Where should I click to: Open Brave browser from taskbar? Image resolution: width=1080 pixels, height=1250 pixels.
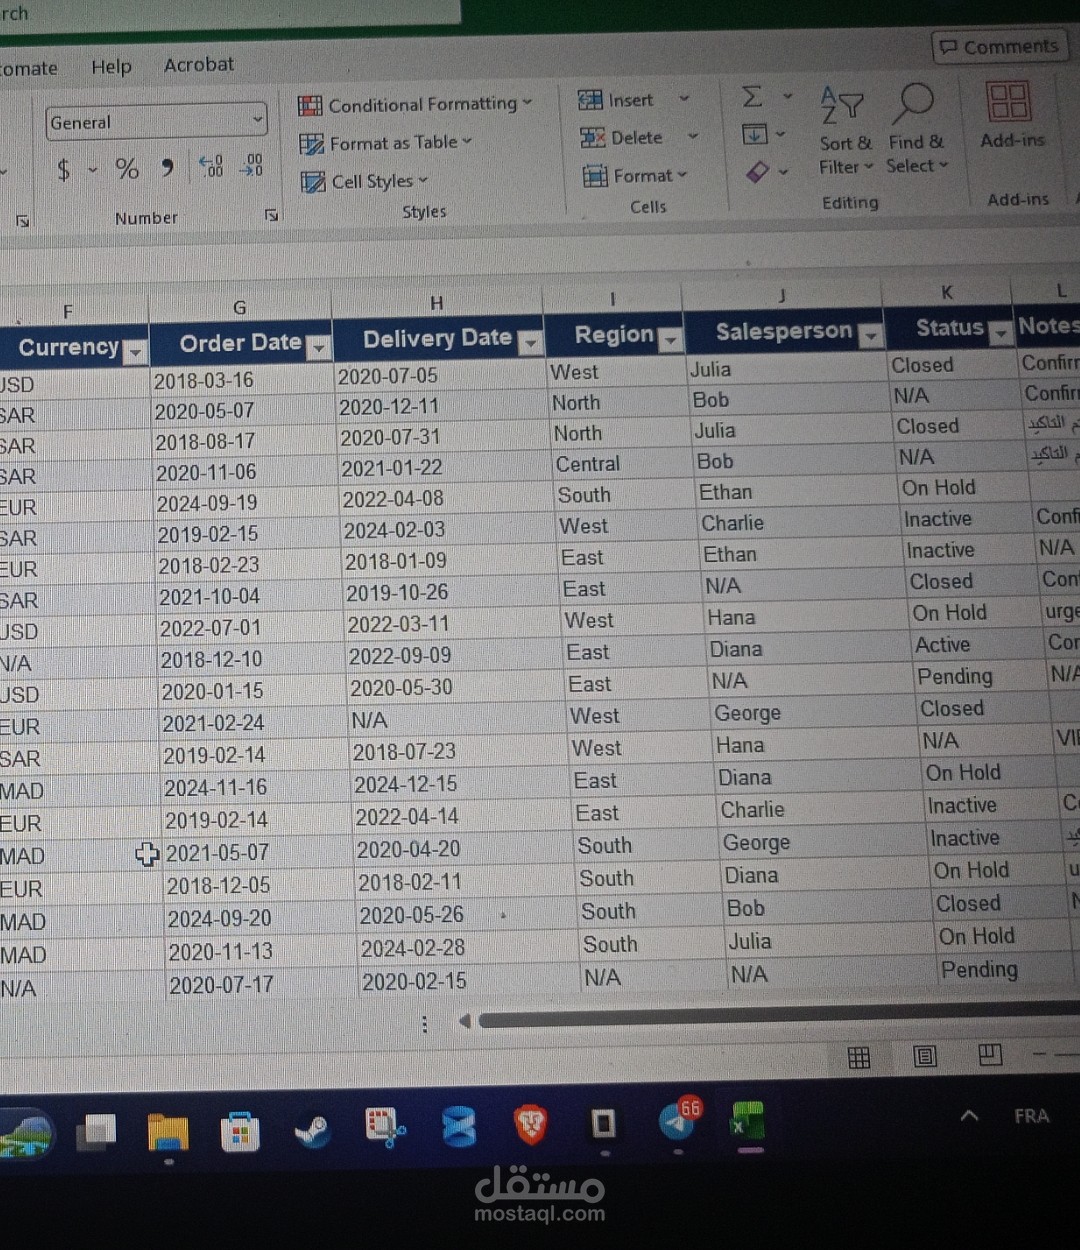pos(531,1125)
